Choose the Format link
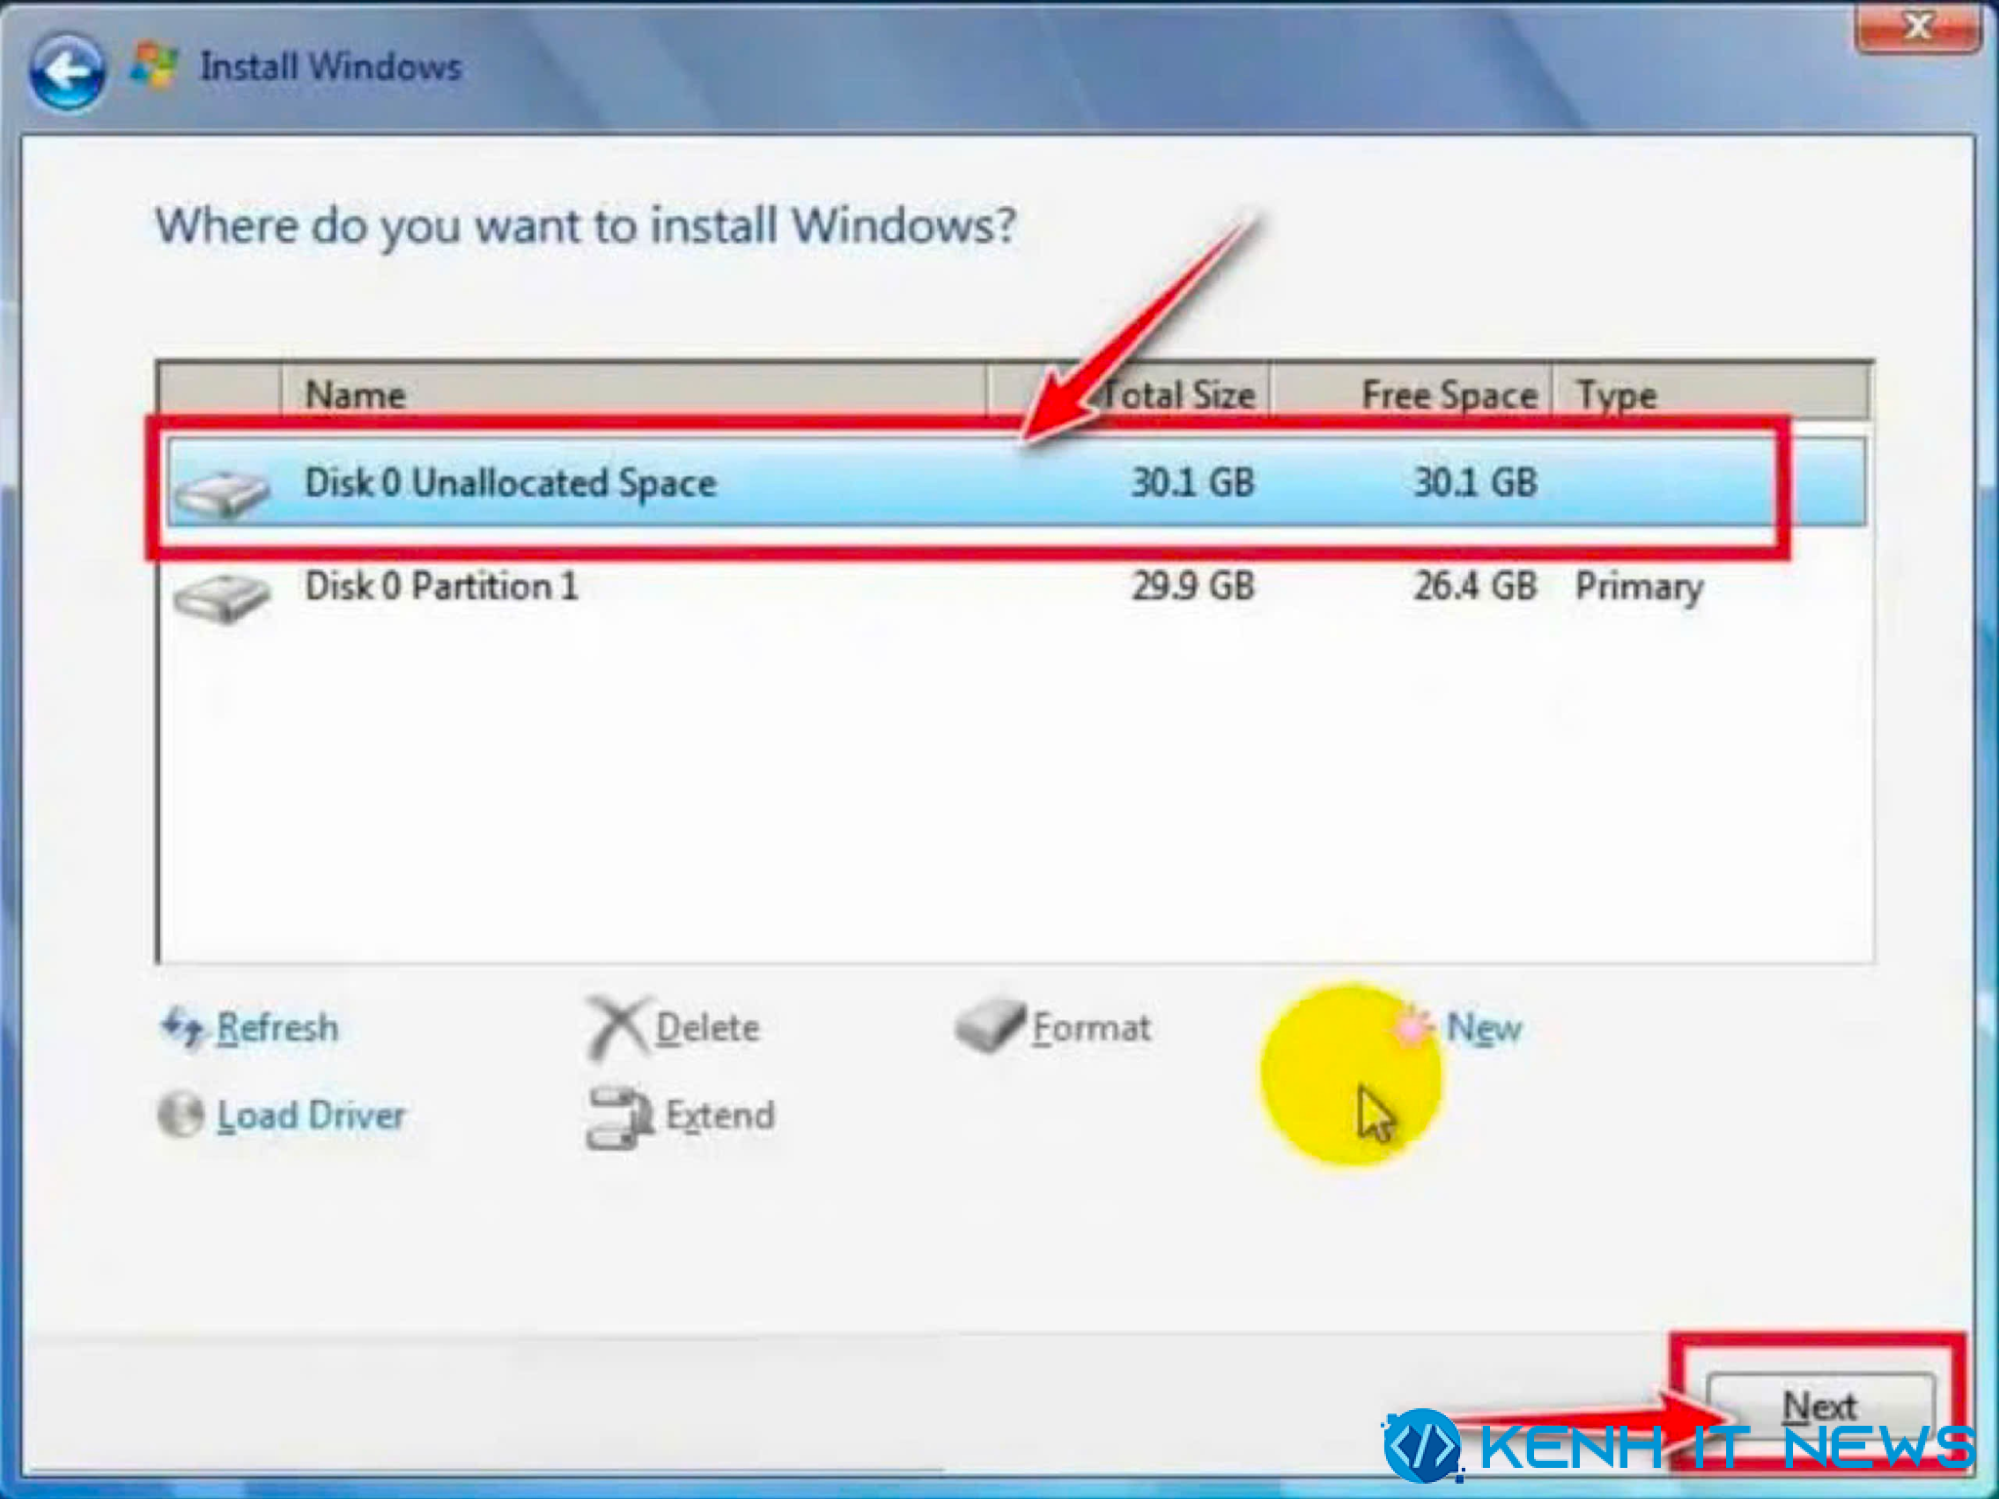The height and width of the screenshot is (1500, 1999). point(1091,1028)
